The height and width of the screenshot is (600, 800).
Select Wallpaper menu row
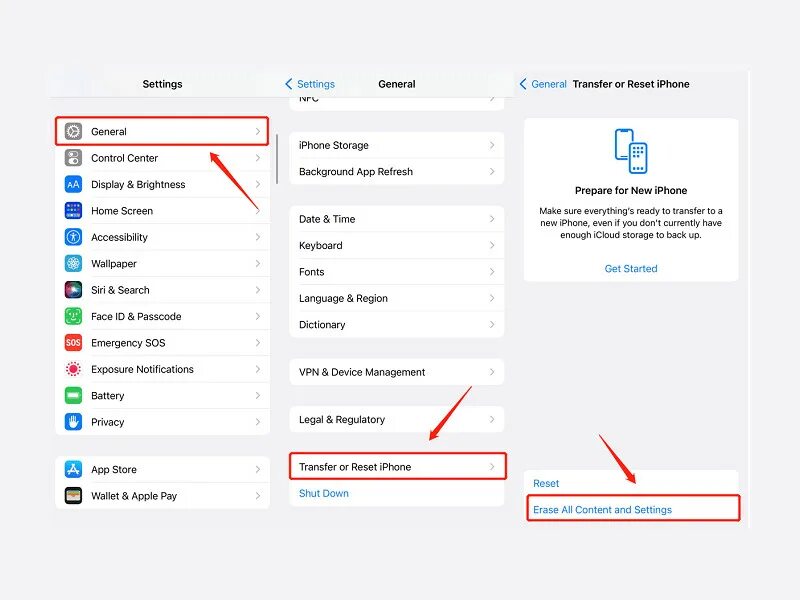(162, 264)
